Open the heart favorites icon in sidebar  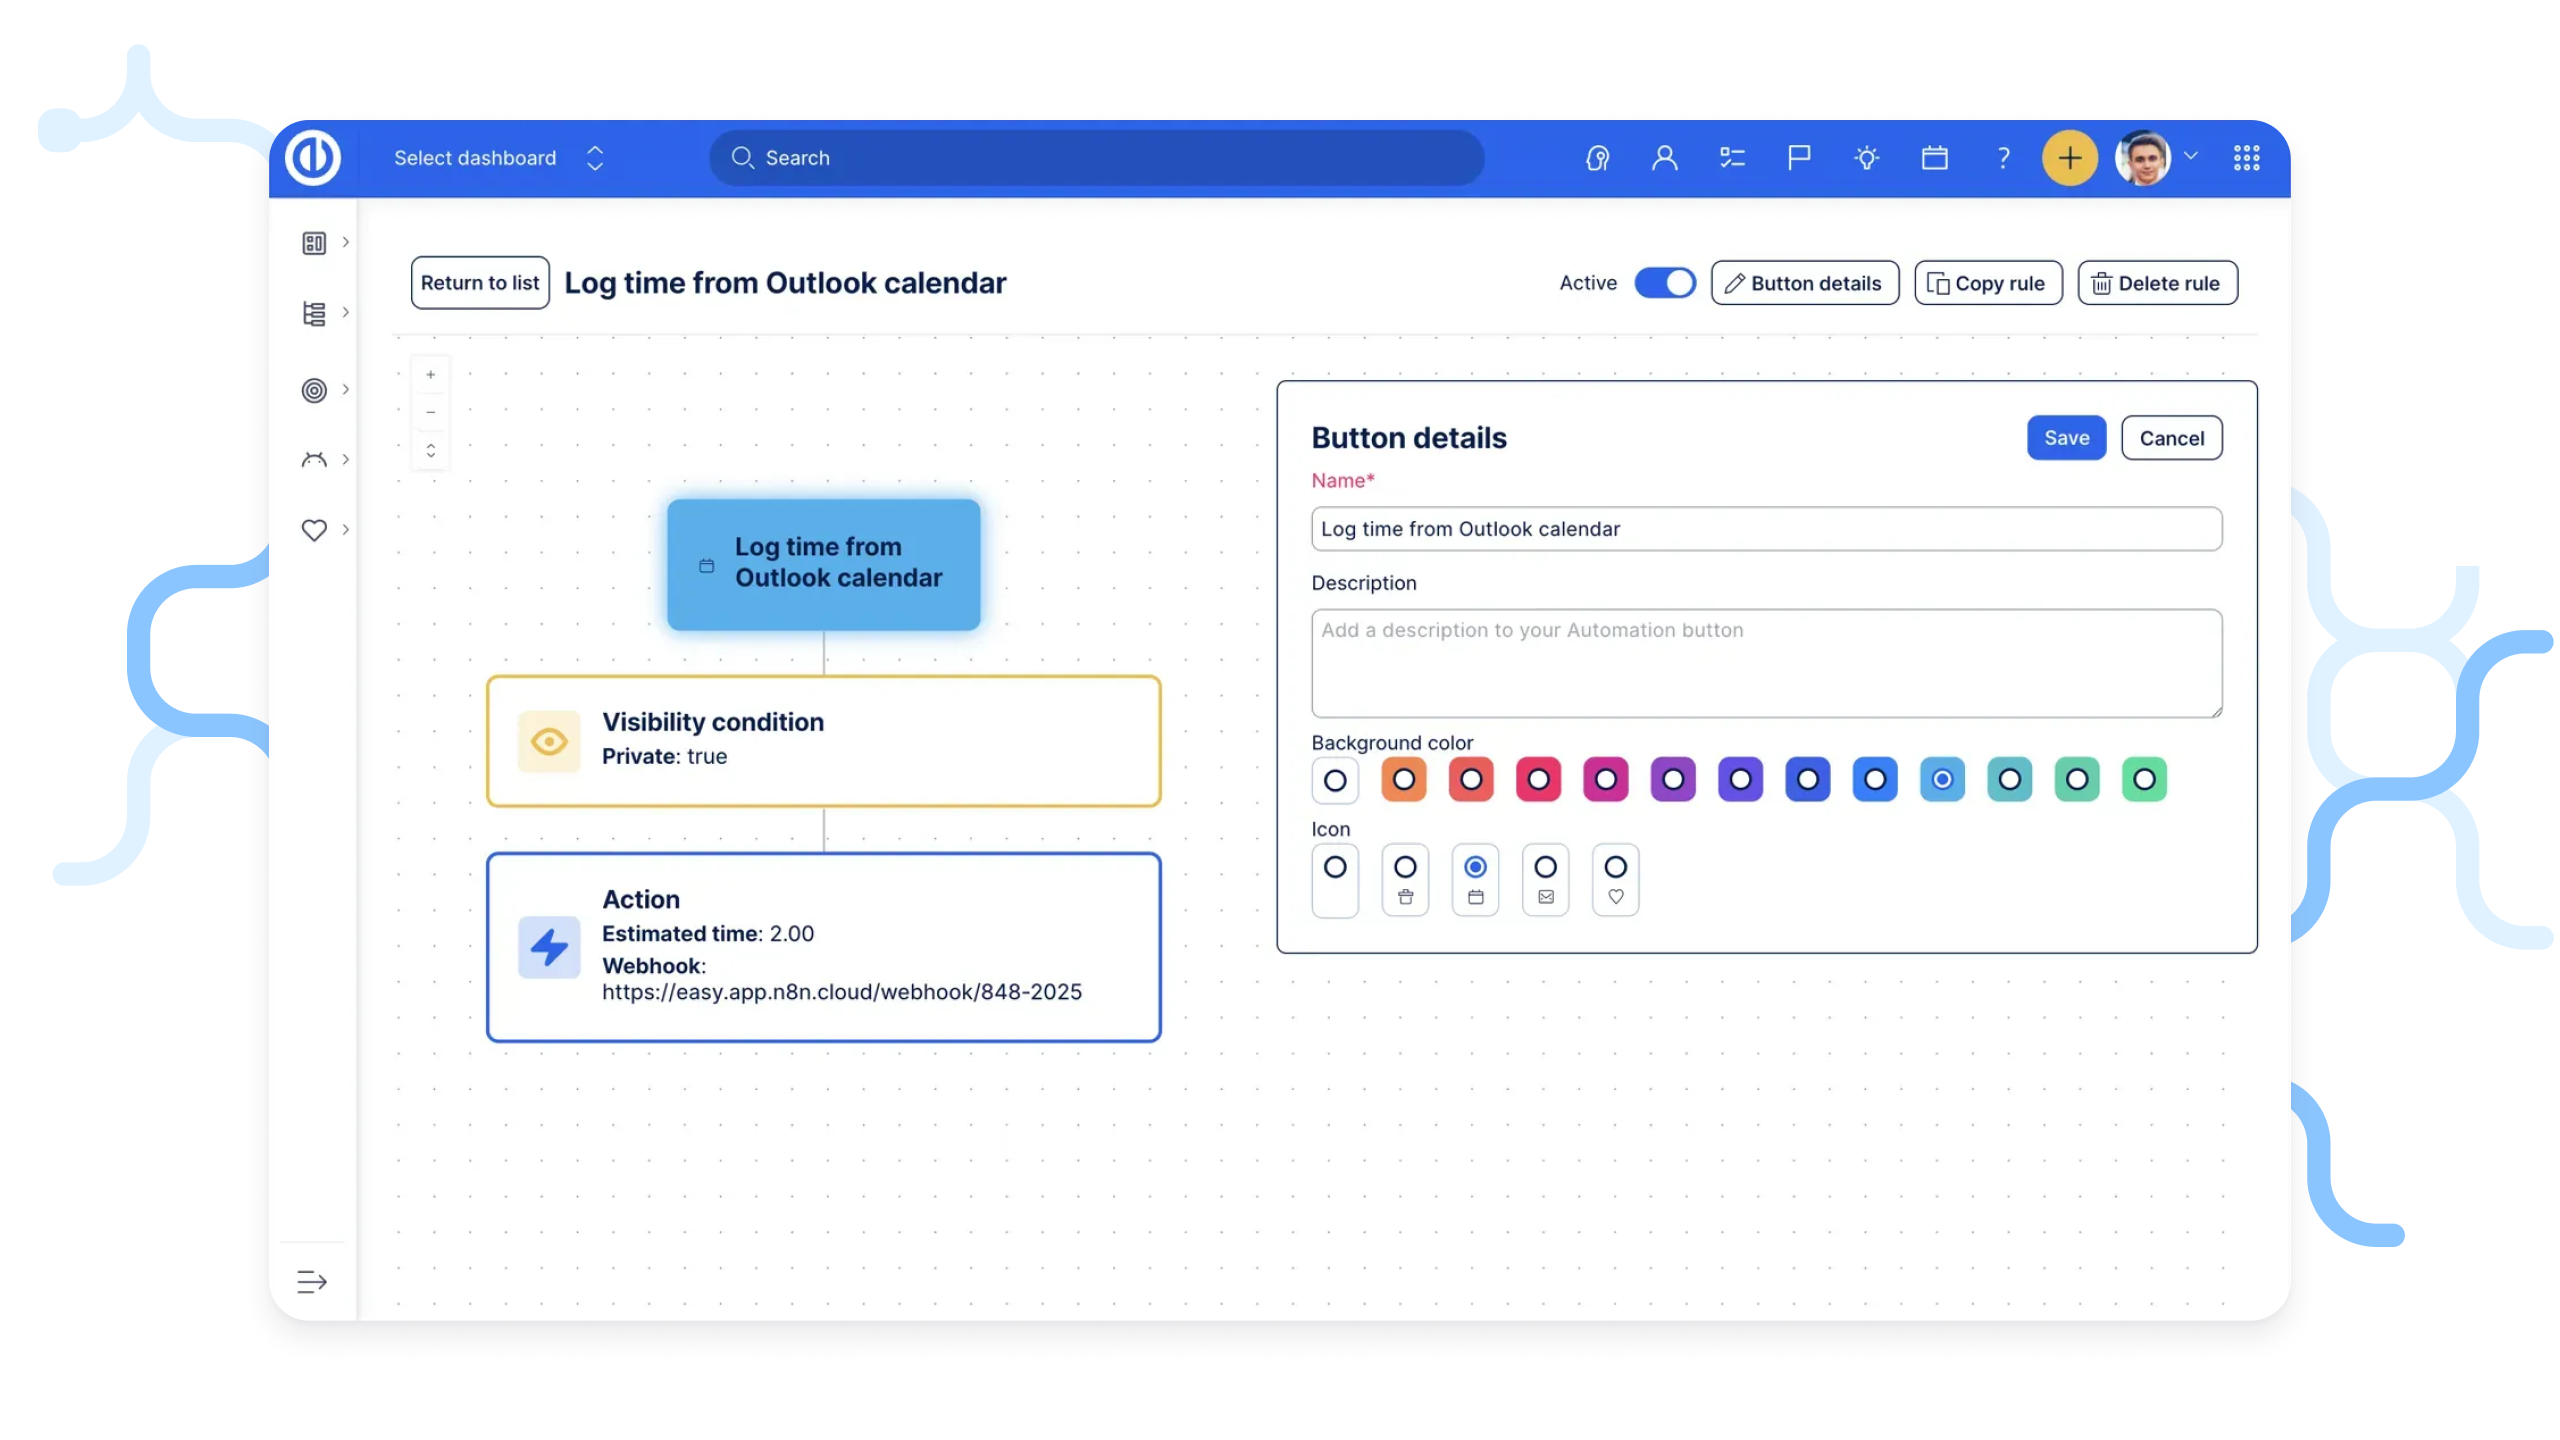click(313, 530)
